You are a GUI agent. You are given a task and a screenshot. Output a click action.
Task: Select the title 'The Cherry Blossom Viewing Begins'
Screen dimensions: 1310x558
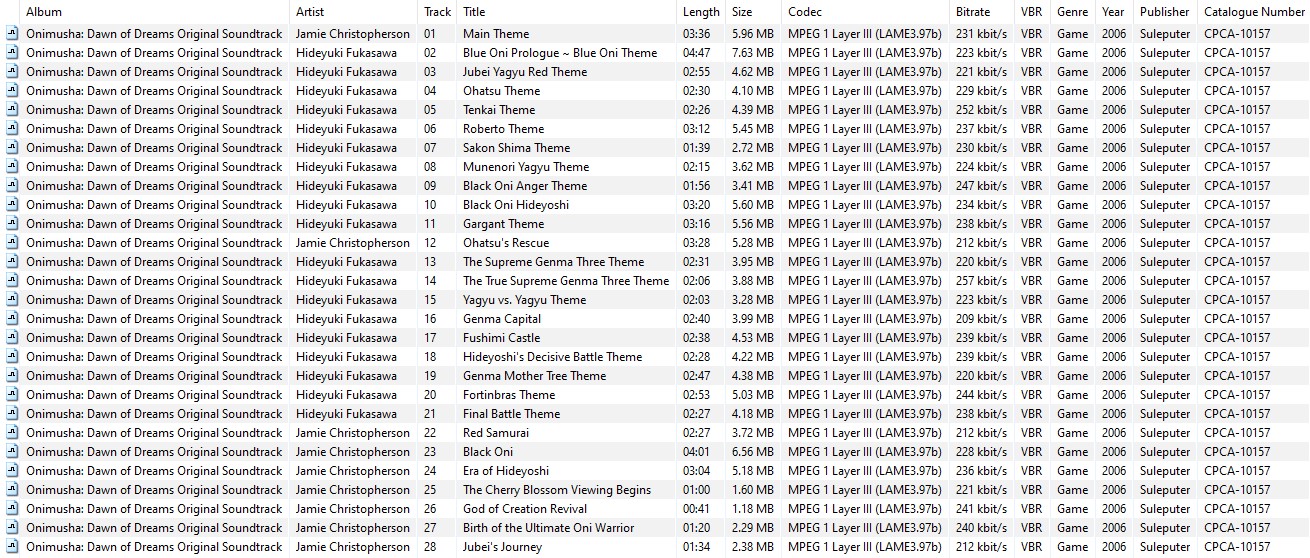point(557,490)
